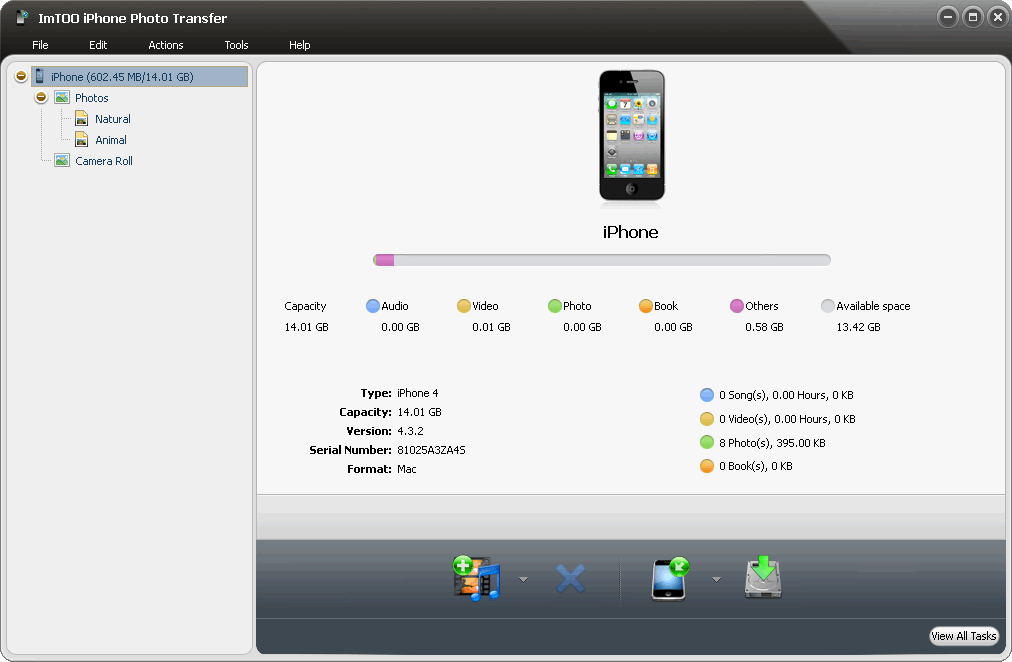The width and height of the screenshot is (1012, 662).
Task: Click the Natural album icon
Action: coord(81,119)
